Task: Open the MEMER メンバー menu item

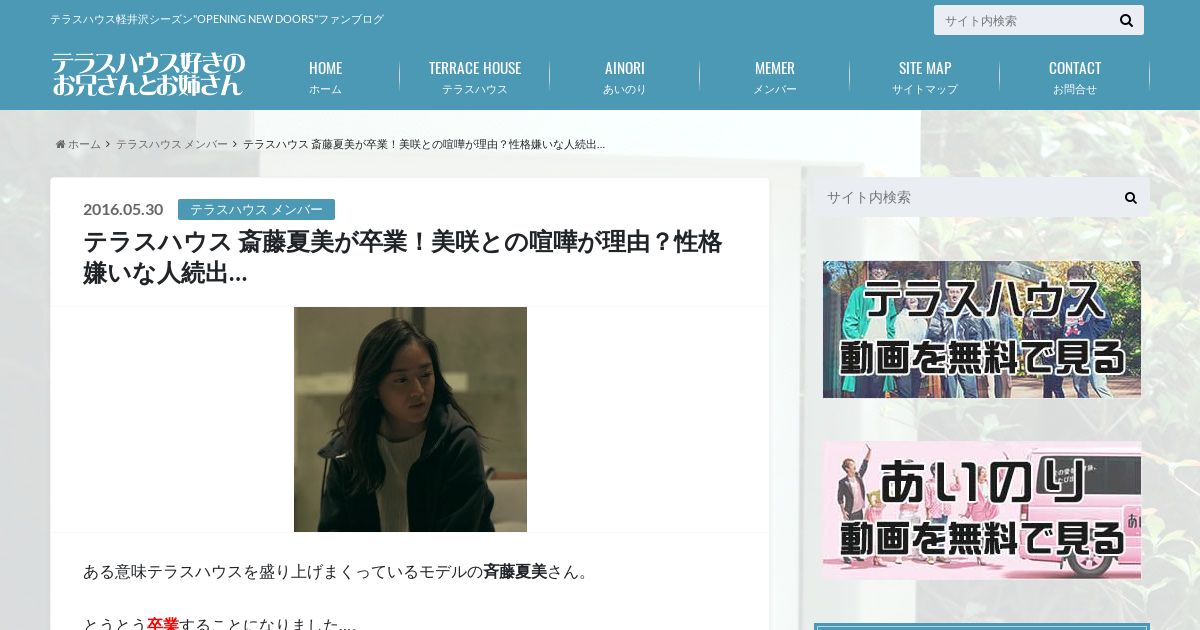Action: (x=775, y=77)
